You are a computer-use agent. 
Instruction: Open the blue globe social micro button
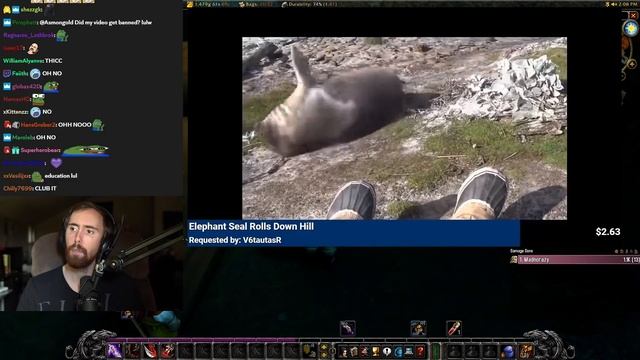tap(398, 351)
